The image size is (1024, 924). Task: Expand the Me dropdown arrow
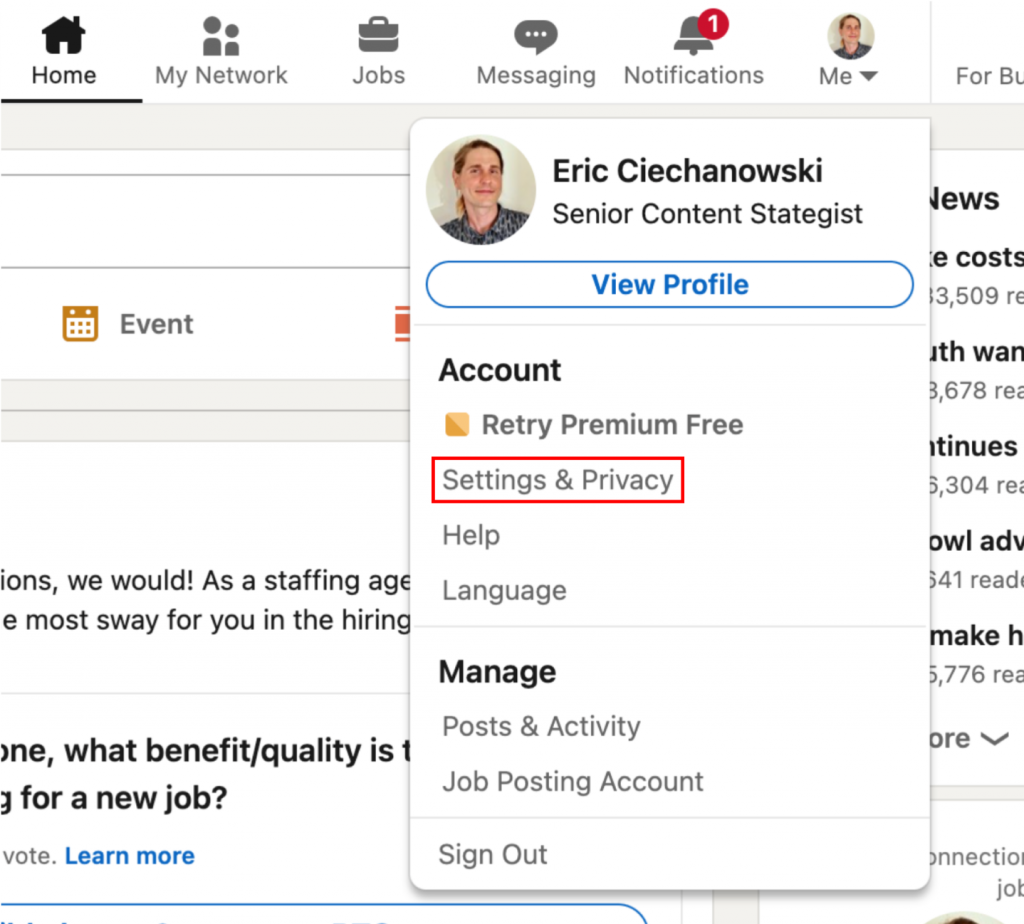pyautogui.click(x=871, y=75)
